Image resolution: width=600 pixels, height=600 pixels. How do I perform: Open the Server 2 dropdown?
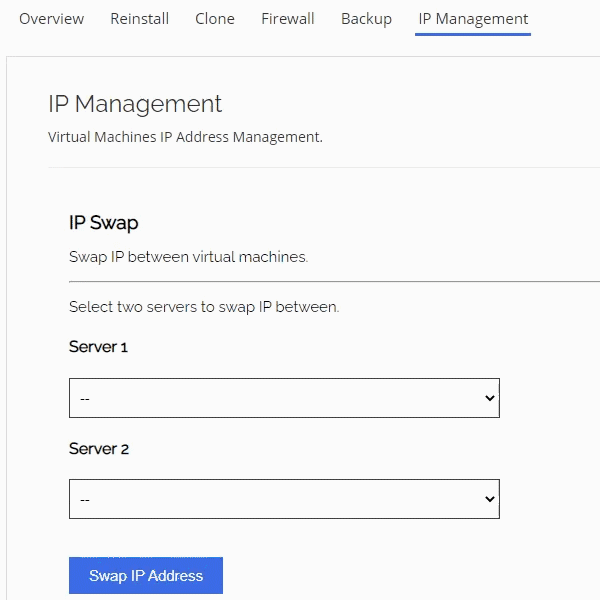point(284,499)
